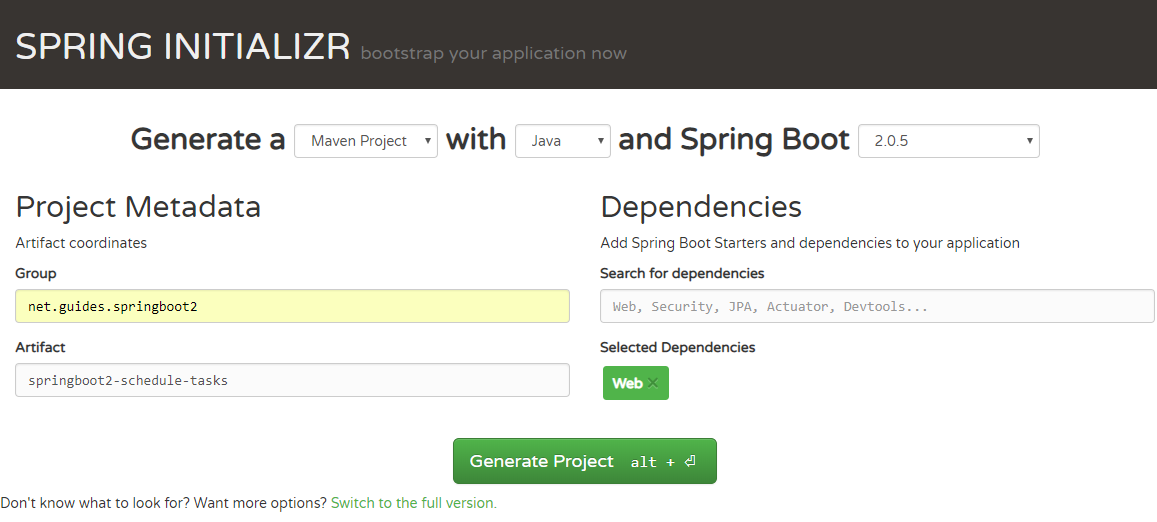1157x522 pixels.
Task: Remove the Web dependency via its X icon
Action: click(x=652, y=383)
